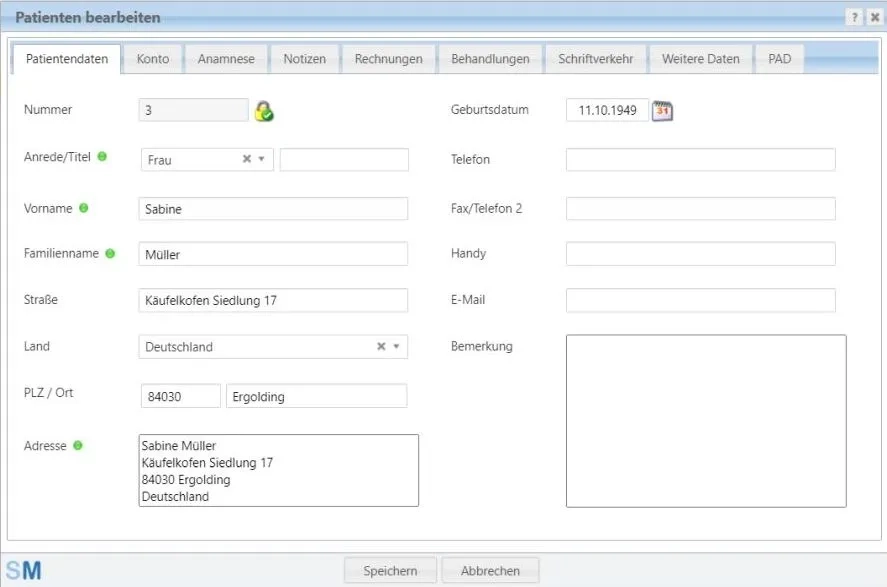Viewport: 887px width, 587px height.
Task: Click inside the Bemerkung text area
Action: point(705,420)
